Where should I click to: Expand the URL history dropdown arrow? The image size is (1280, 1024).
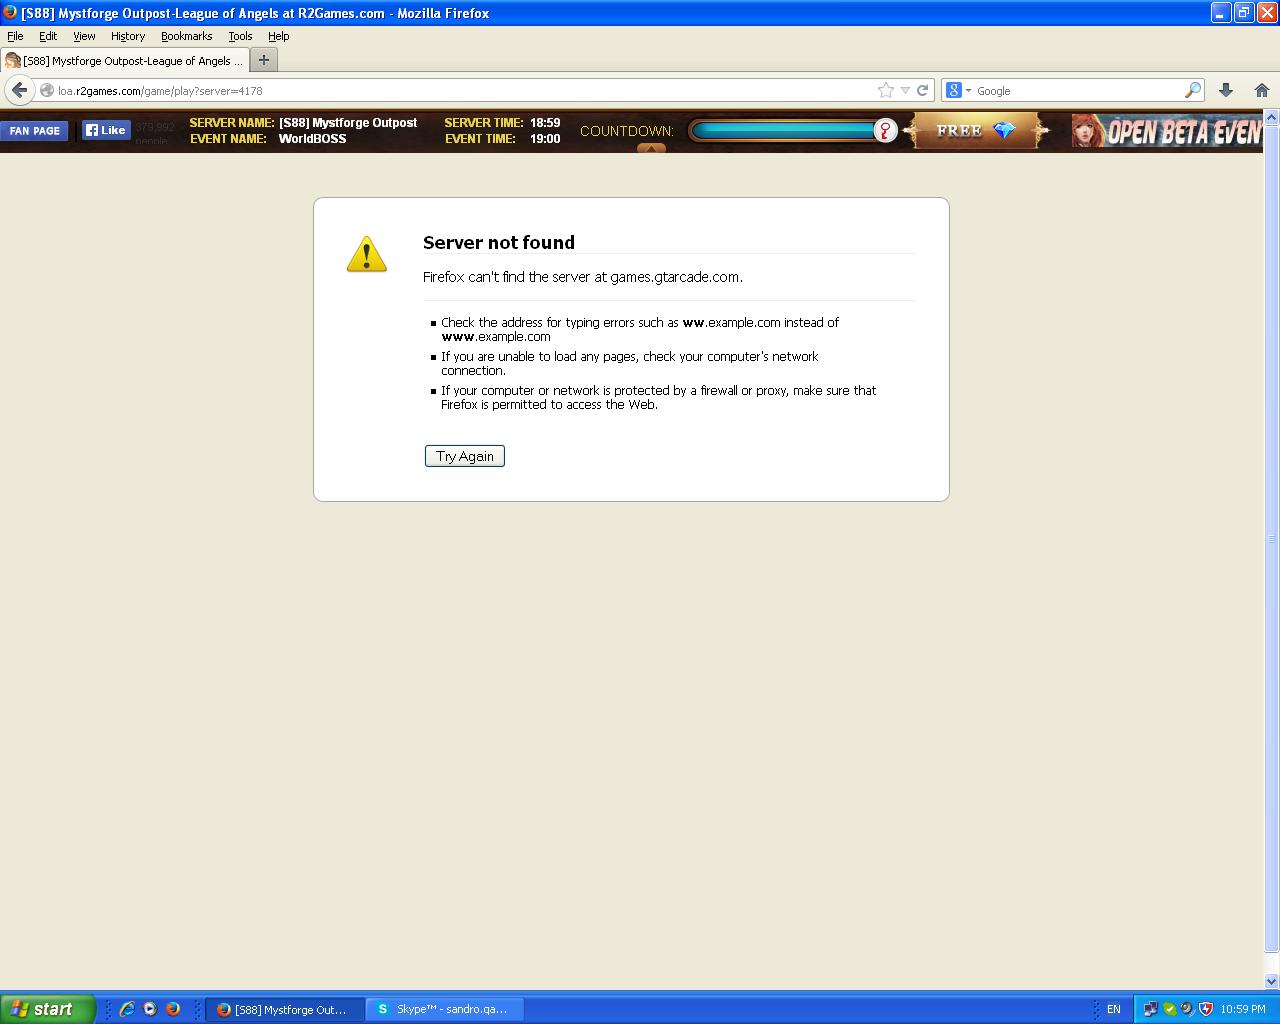pos(905,90)
